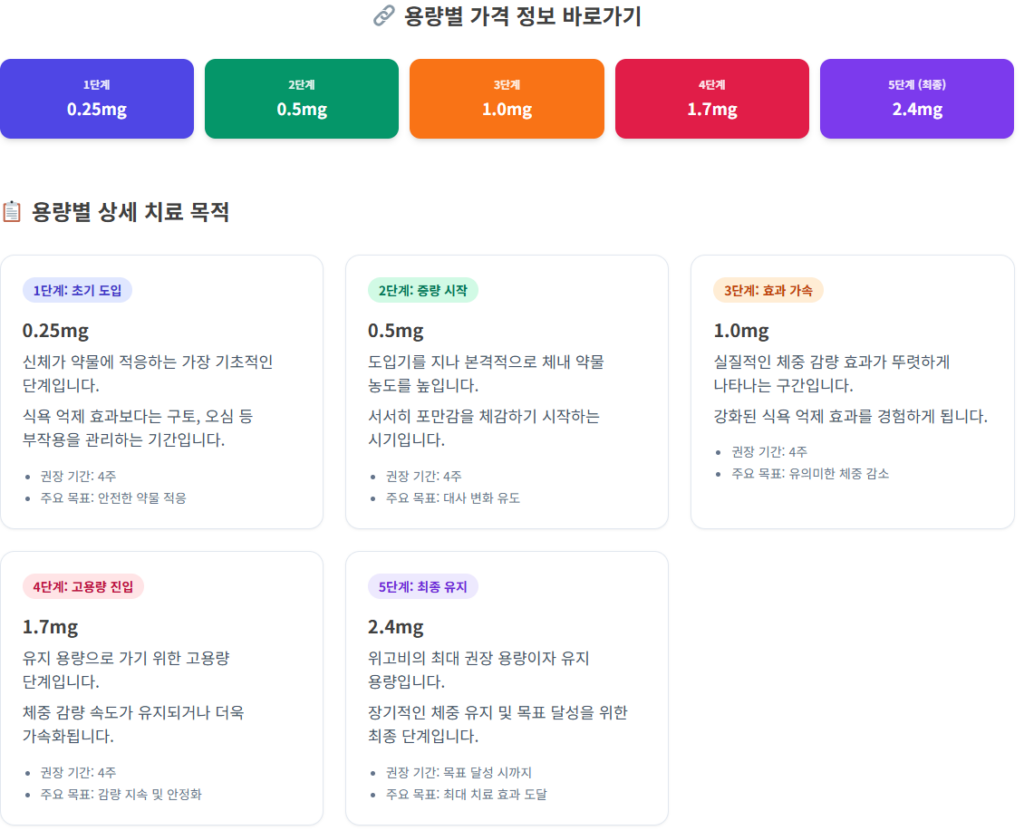The height and width of the screenshot is (840, 1024).
Task: Go to the red 4단계 1.7mg price button
Action: coord(712,98)
